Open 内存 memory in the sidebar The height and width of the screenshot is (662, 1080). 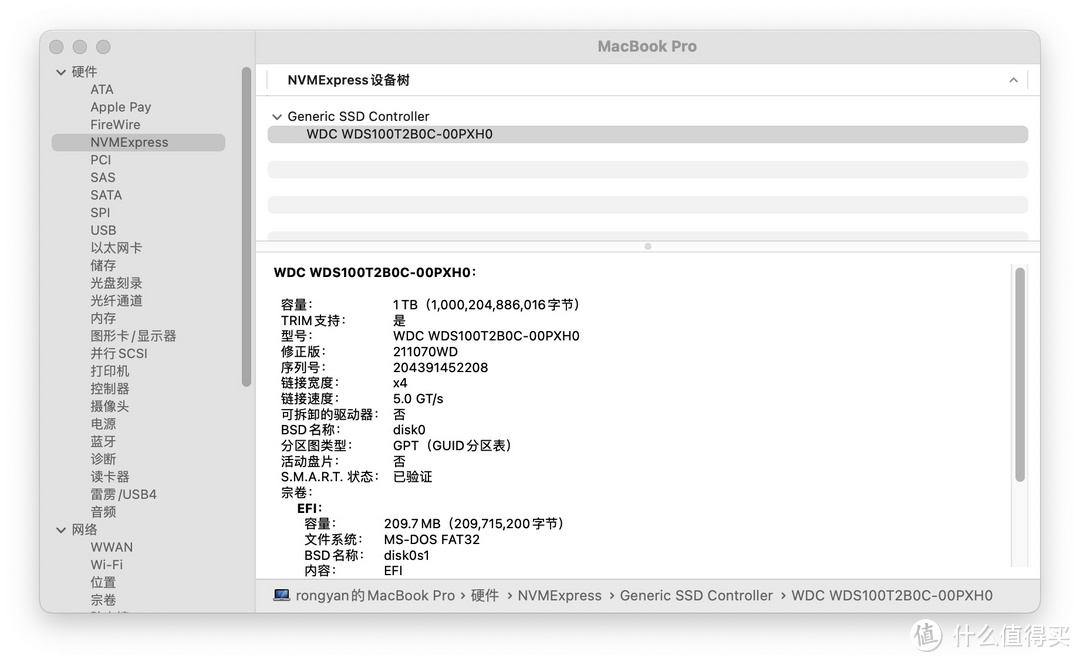click(103, 318)
